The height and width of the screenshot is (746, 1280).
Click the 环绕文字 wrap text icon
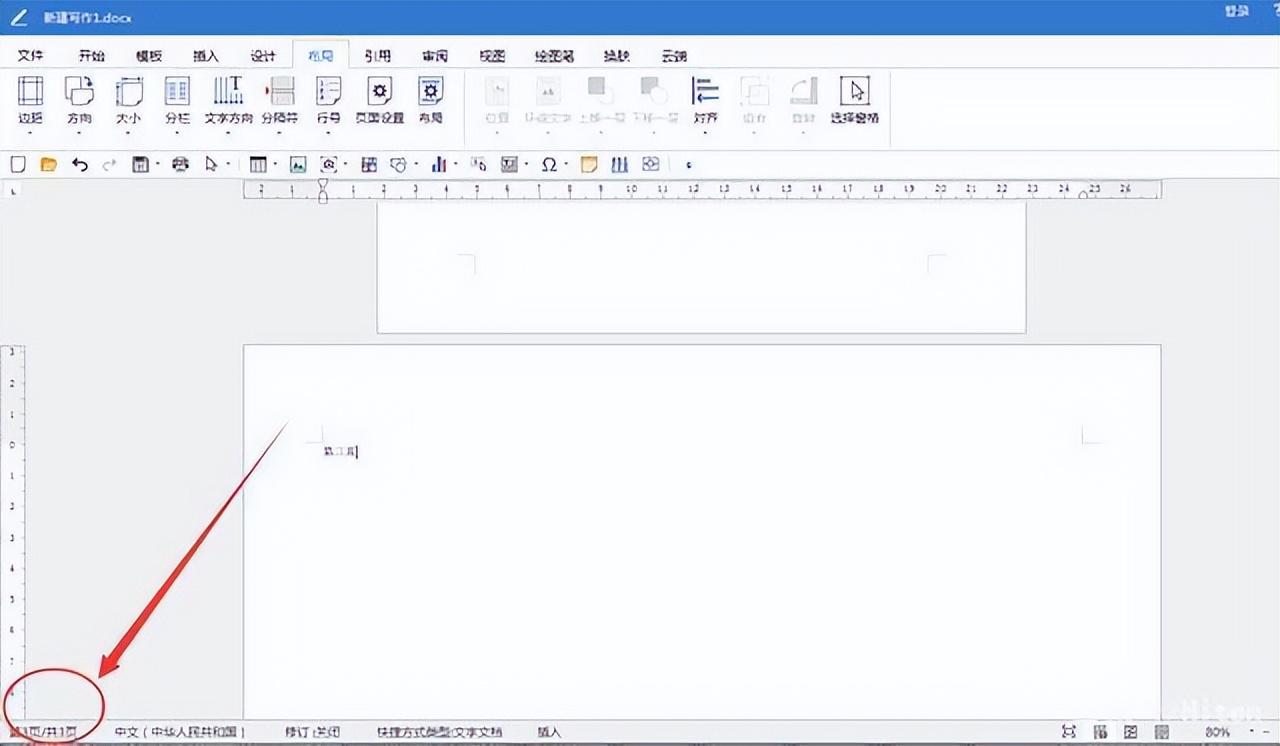tap(547, 91)
